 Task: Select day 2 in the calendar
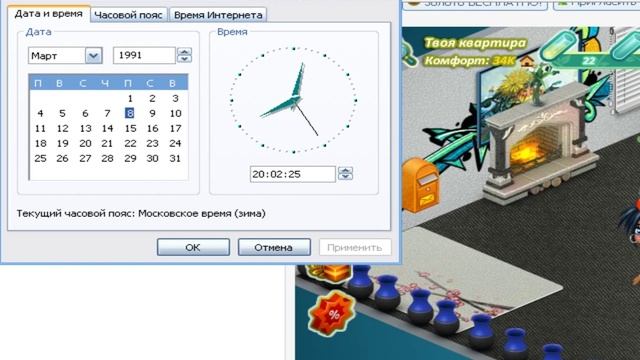152,98
